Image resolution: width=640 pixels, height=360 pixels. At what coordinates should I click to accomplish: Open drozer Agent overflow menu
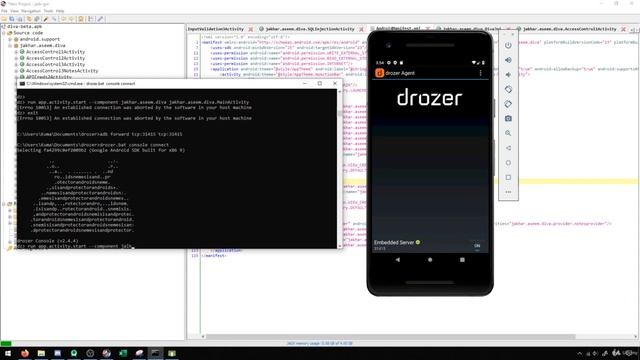pos(480,73)
